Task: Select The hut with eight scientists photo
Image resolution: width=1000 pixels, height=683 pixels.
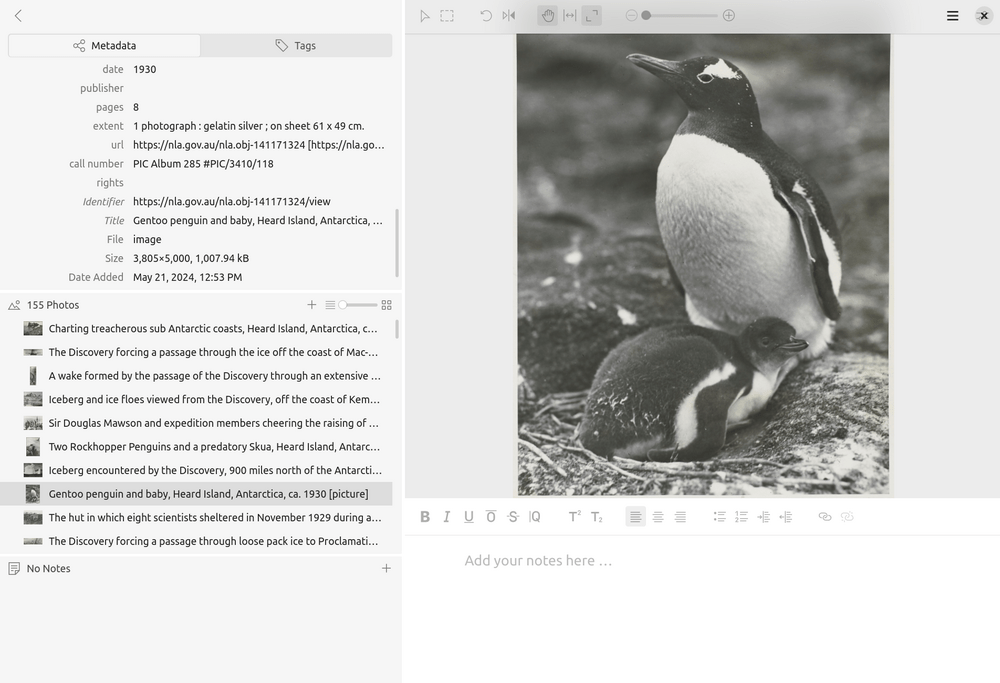Action: click(196, 517)
